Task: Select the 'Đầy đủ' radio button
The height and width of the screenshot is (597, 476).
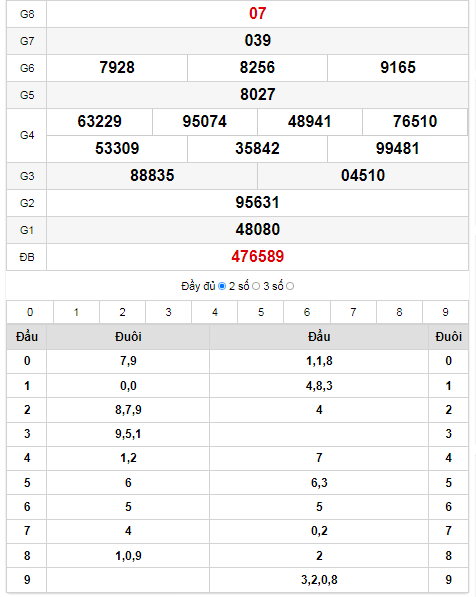Action: tap(222, 286)
